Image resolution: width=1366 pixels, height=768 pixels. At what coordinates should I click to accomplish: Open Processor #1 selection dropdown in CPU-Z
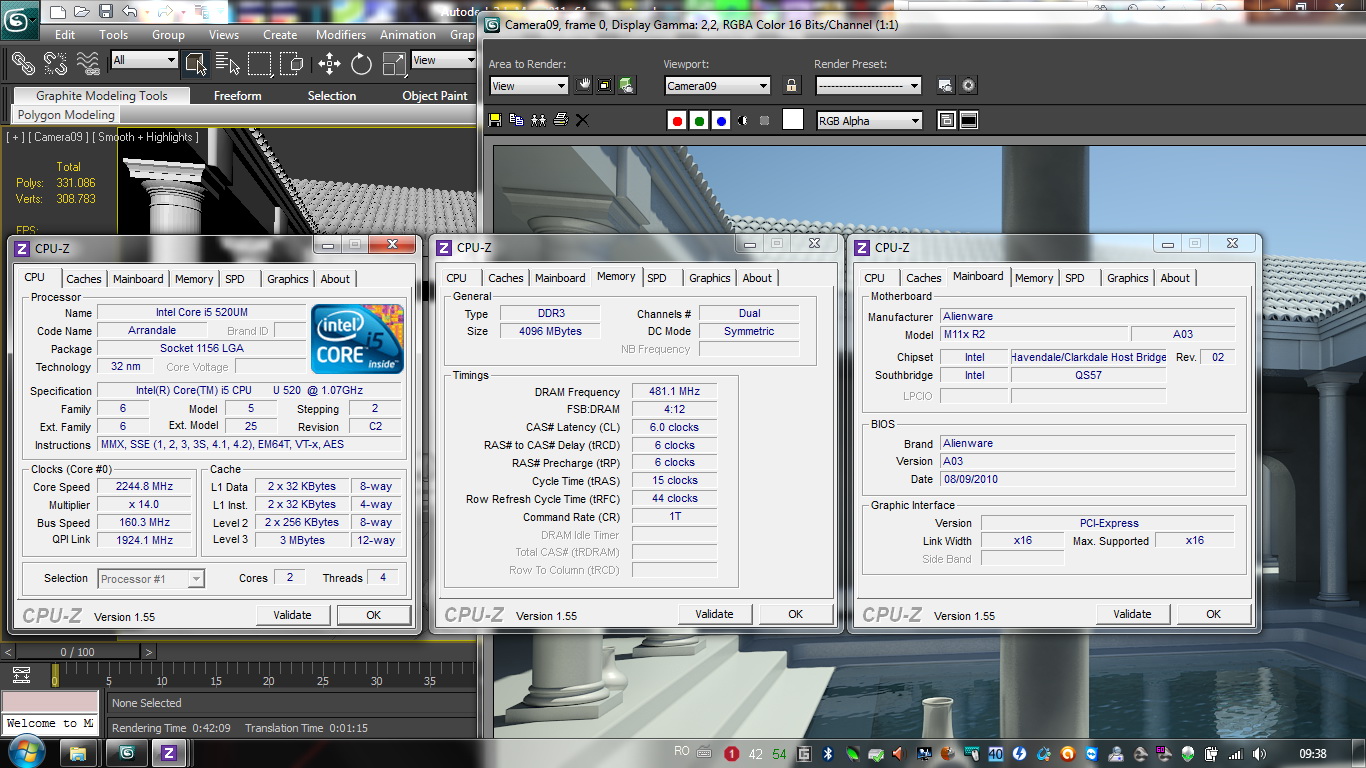[151, 579]
